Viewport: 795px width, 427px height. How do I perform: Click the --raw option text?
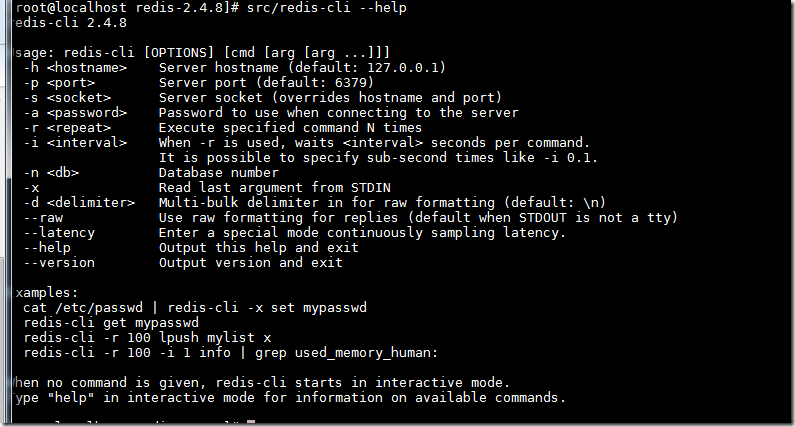pyautogui.click(x=44, y=218)
